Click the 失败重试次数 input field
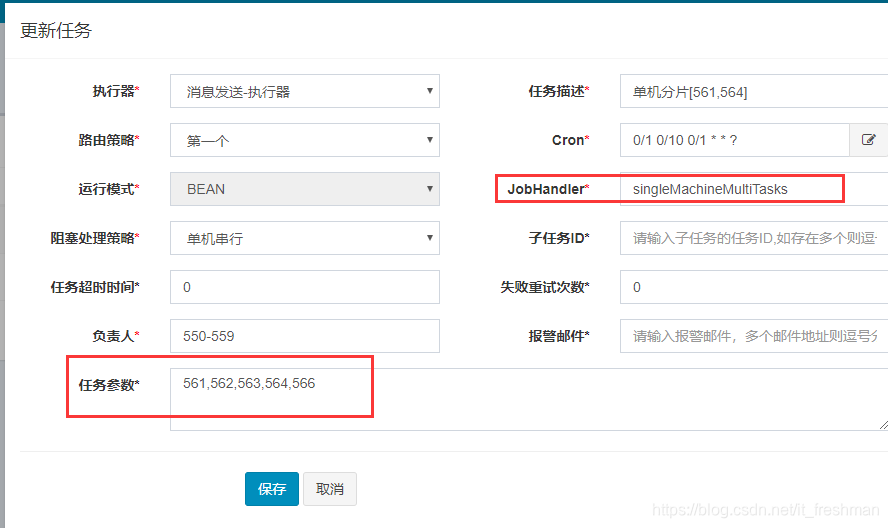Image resolution: width=888 pixels, height=528 pixels. pos(754,287)
